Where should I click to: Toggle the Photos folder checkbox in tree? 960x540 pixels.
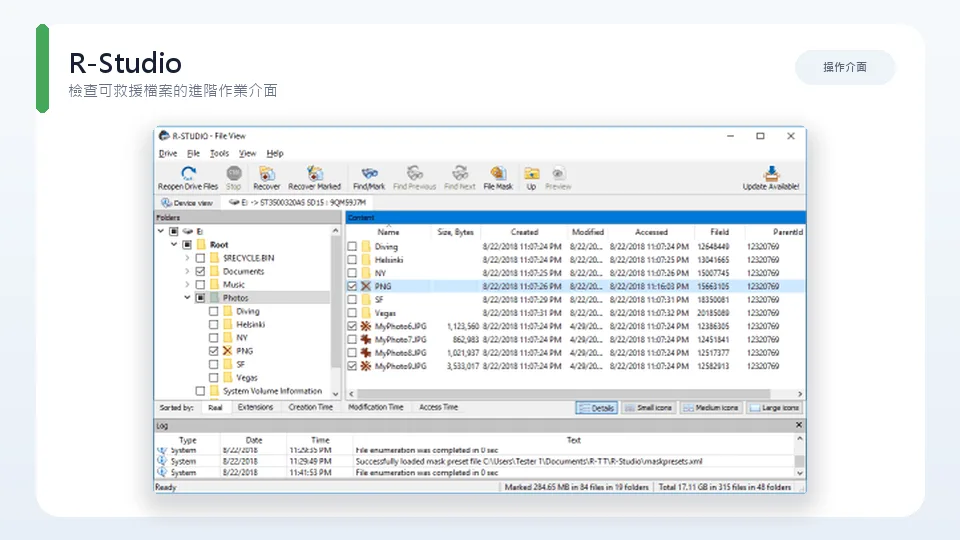click(x=200, y=298)
